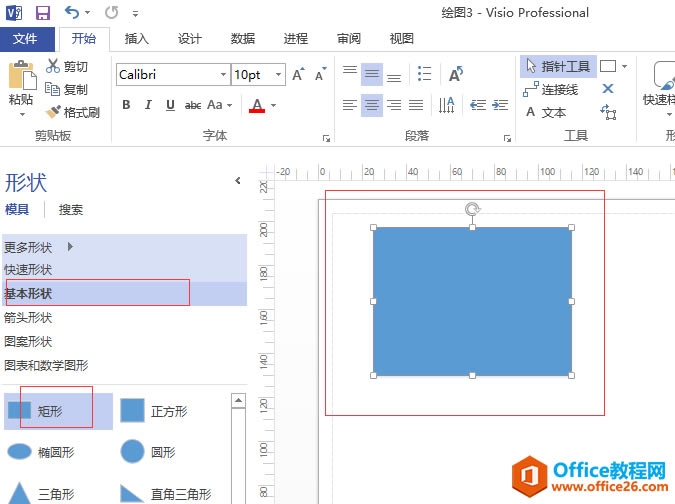
Task: Open the Paragraph dialog launcher
Action: point(508,138)
